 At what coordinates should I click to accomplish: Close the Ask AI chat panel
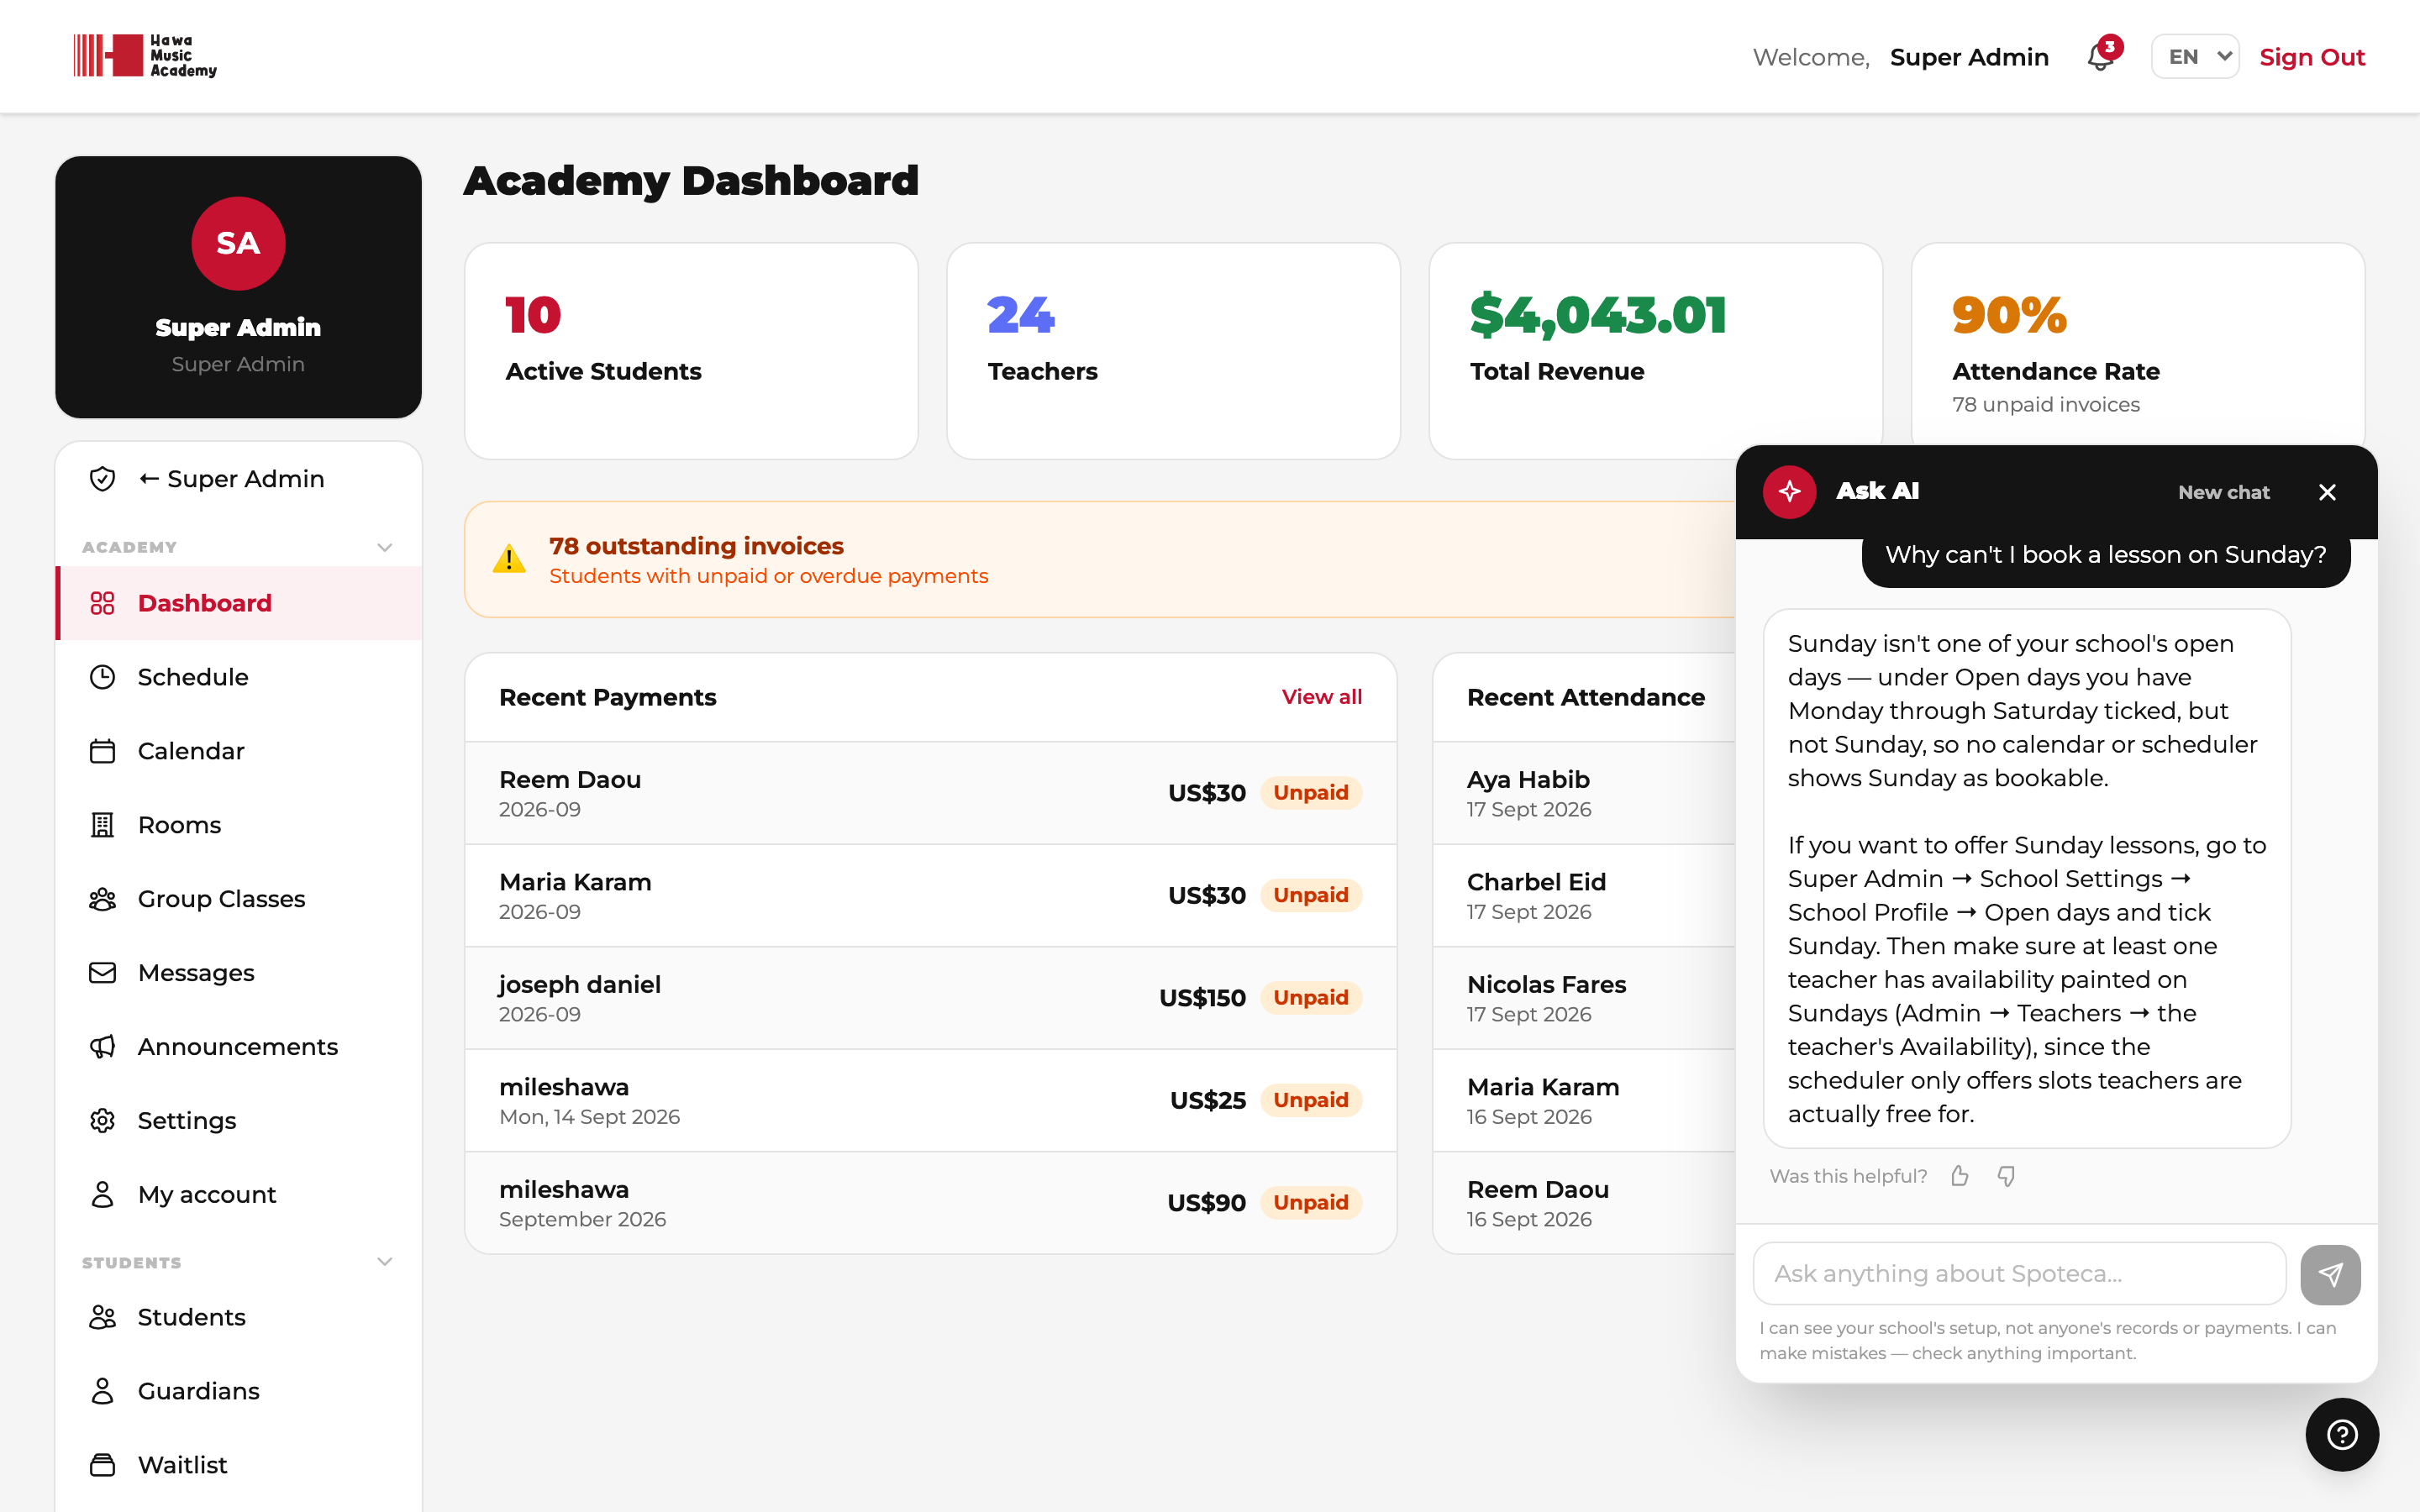tap(2327, 492)
